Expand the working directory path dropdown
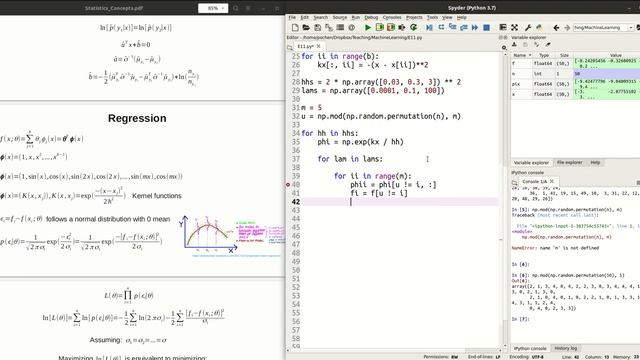640x360 pixels. pyautogui.click(x=630, y=27)
